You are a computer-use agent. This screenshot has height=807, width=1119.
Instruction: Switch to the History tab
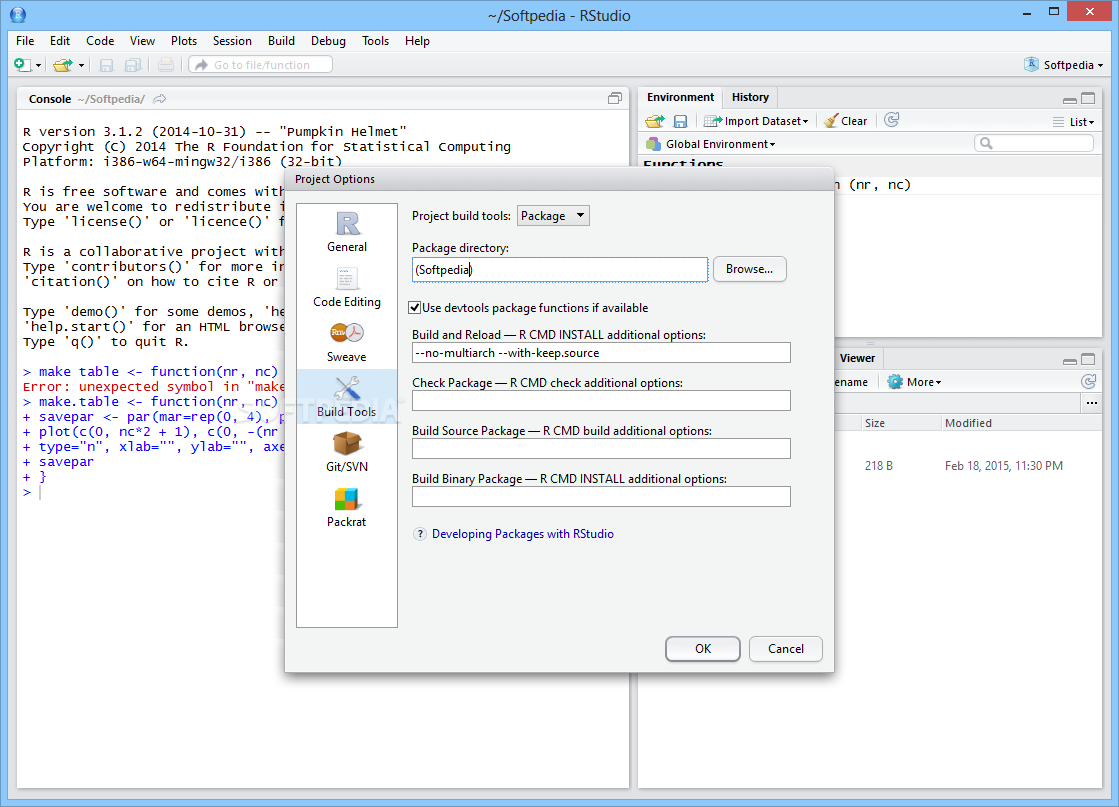point(750,97)
